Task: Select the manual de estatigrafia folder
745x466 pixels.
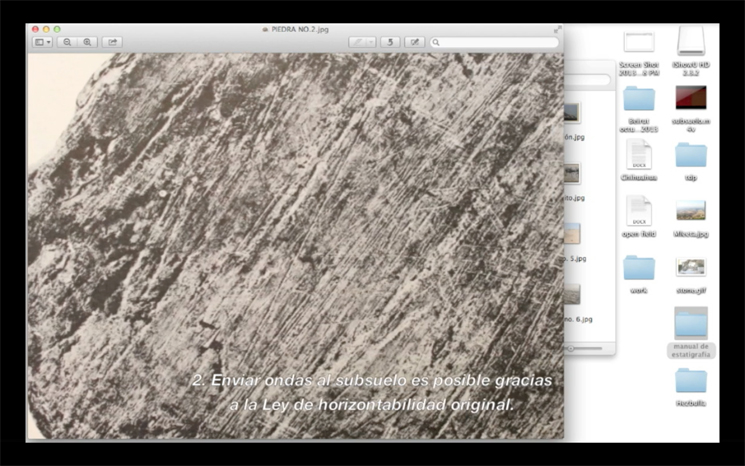Action: (690, 323)
